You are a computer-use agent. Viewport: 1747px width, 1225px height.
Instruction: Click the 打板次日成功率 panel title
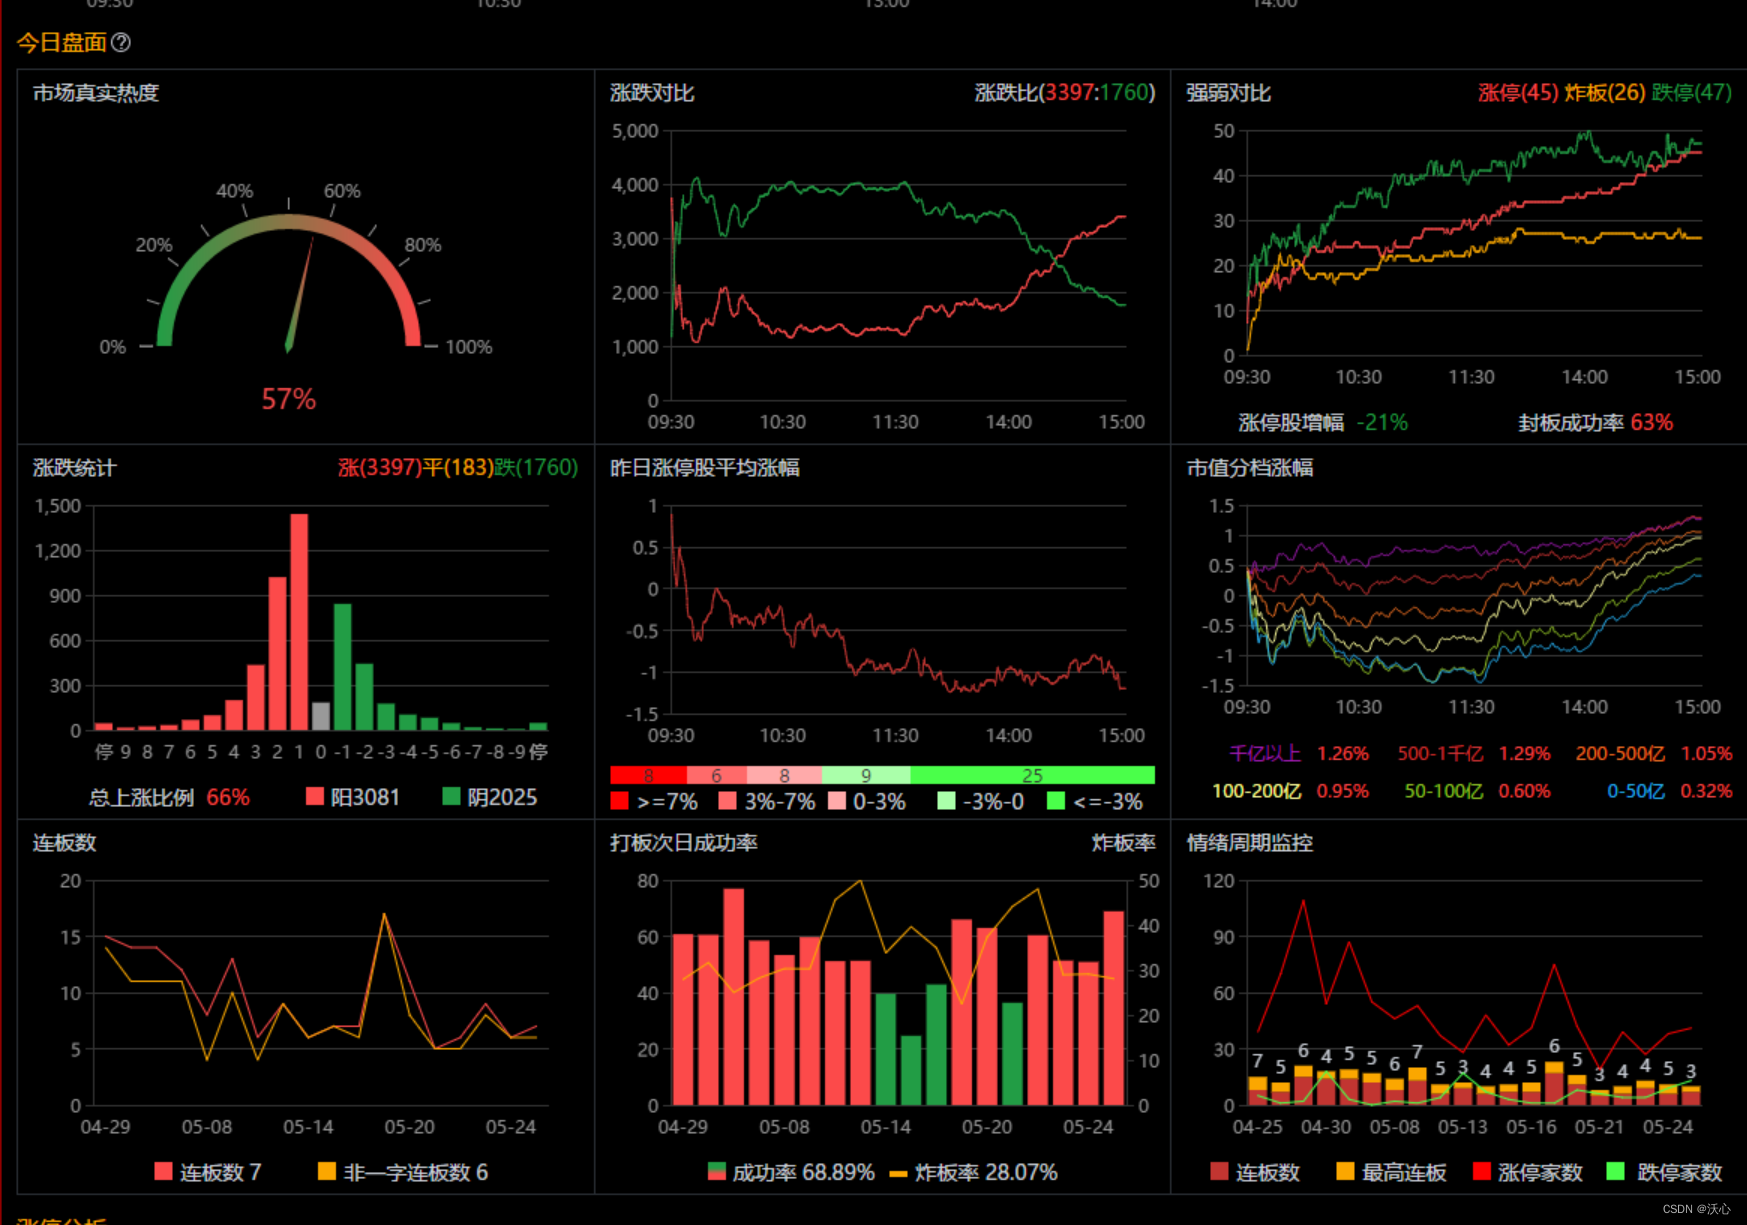(684, 843)
